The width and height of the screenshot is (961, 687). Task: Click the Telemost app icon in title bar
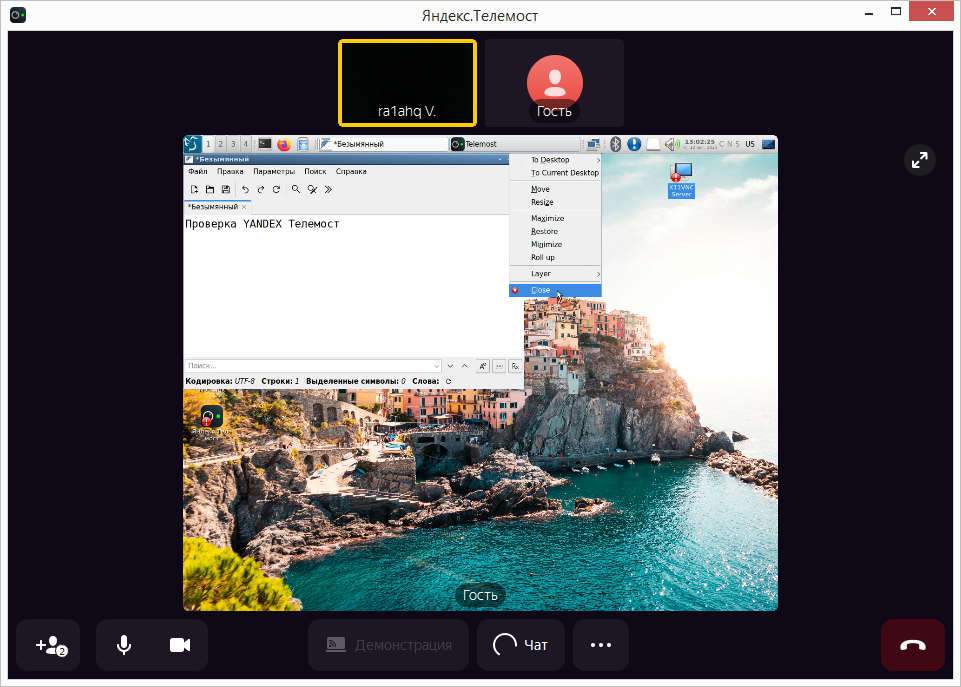click(18, 15)
